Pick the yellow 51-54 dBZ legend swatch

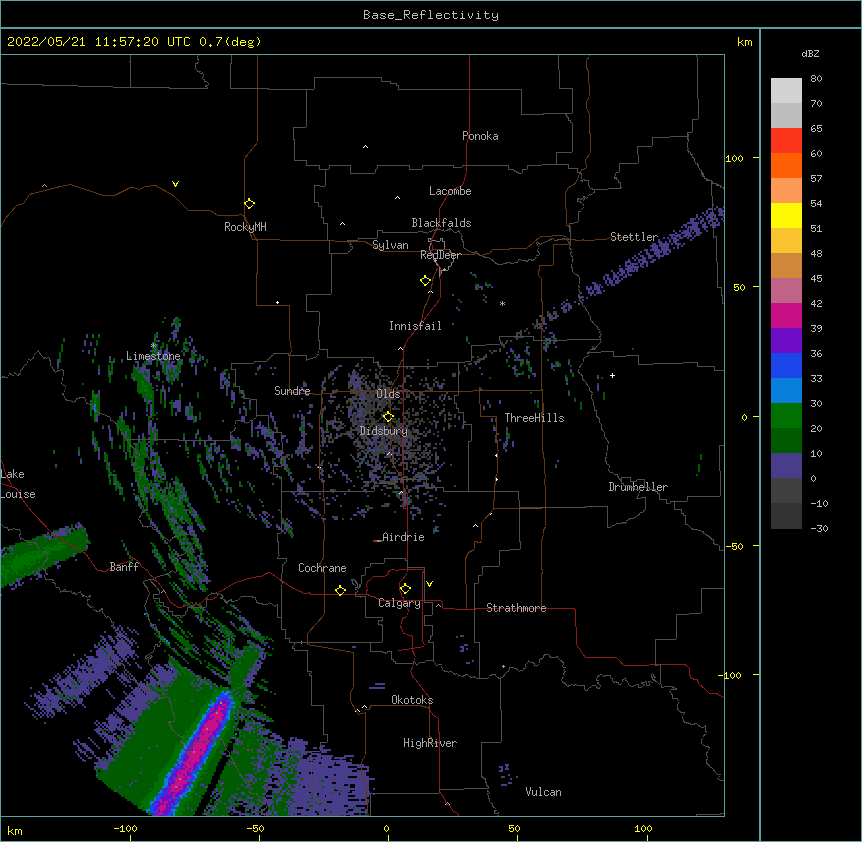coord(786,215)
